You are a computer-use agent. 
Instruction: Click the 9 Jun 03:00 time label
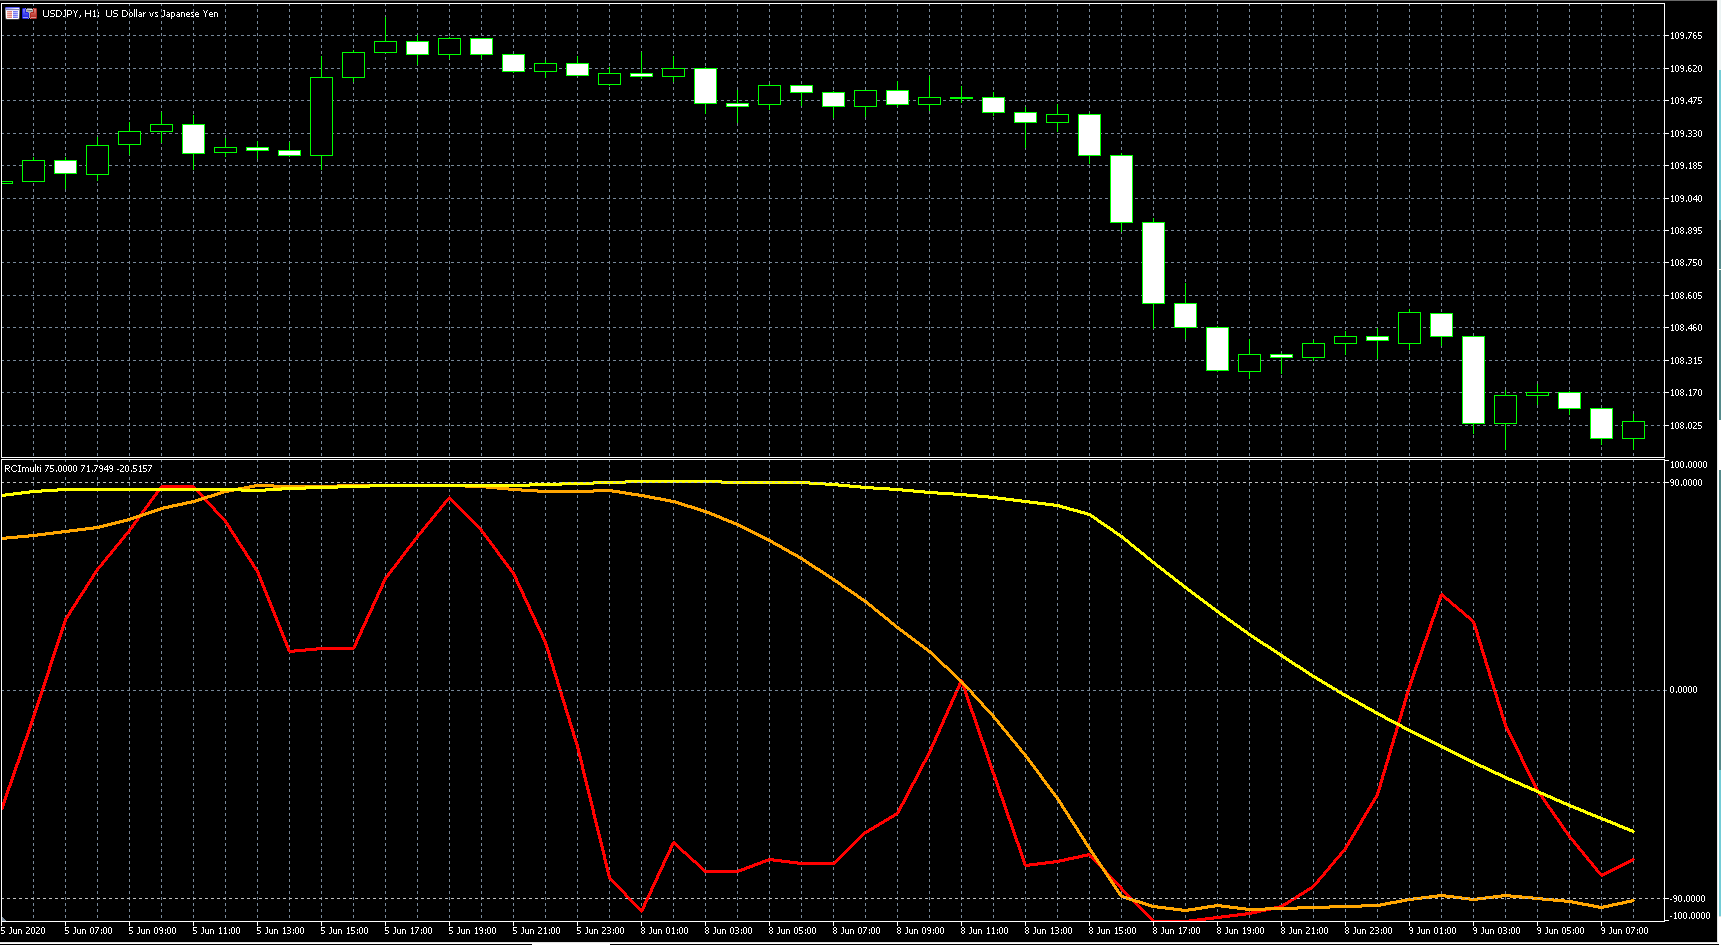tap(1496, 931)
